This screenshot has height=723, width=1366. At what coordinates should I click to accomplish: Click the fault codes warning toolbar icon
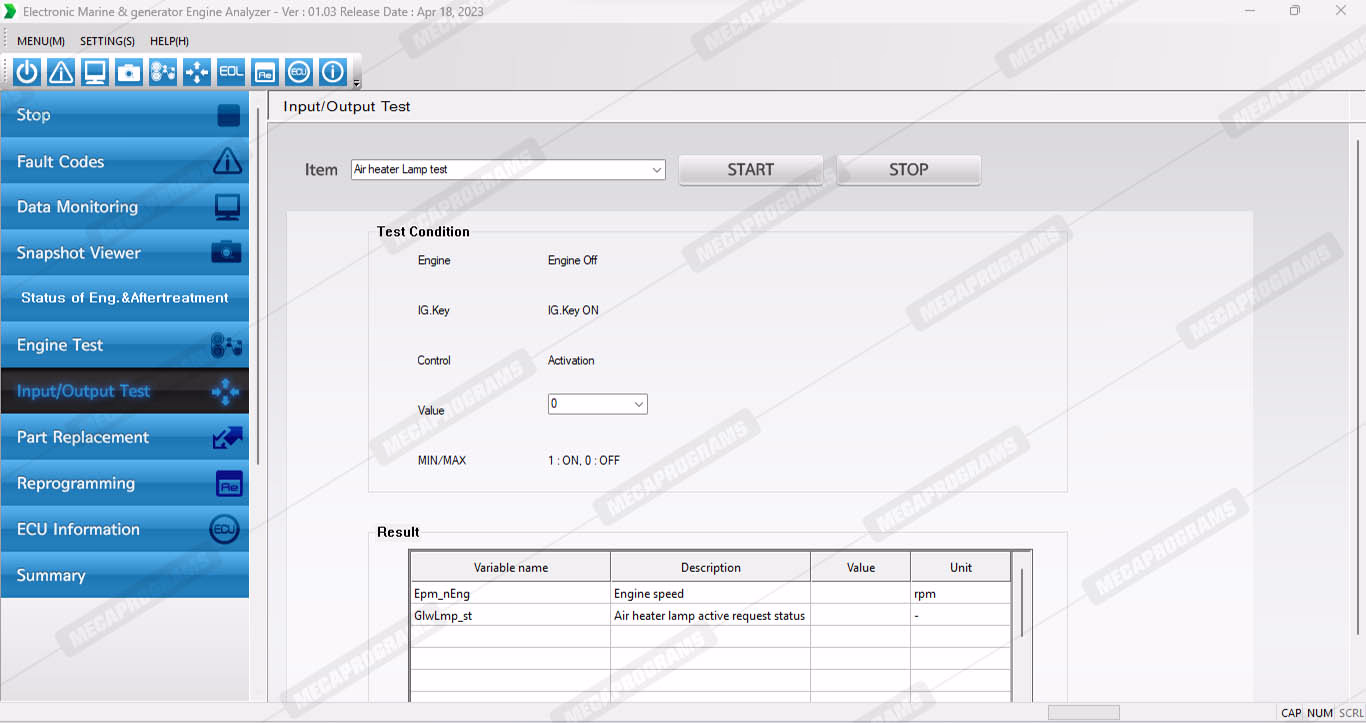click(61, 72)
